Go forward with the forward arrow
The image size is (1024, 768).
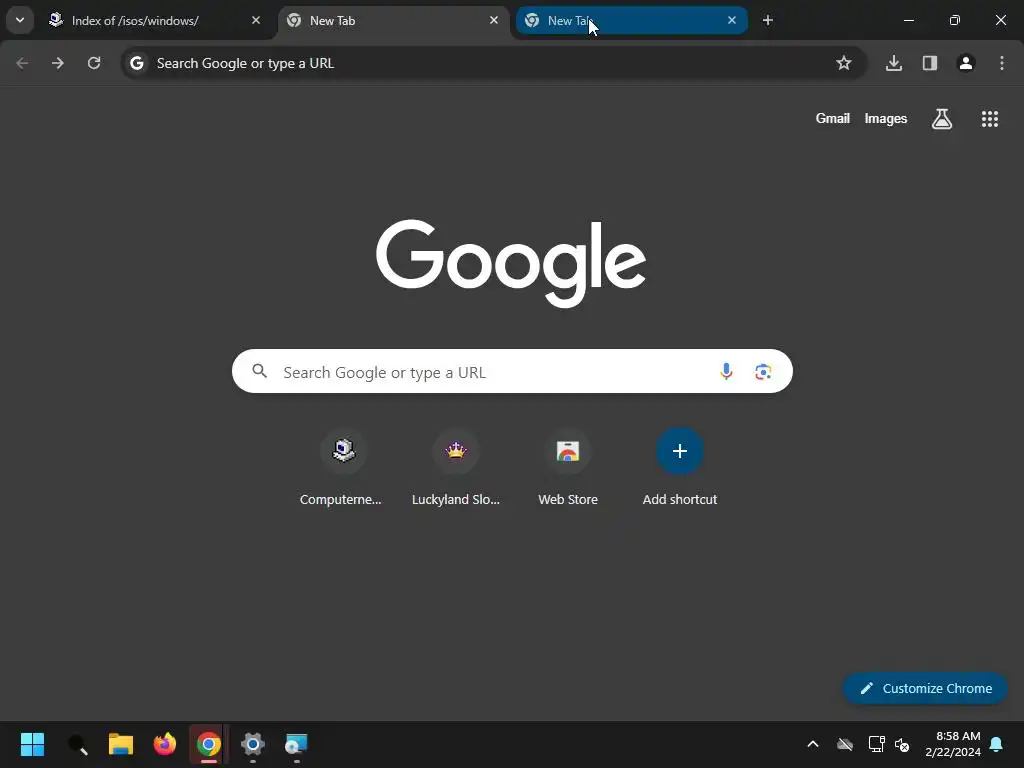point(57,63)
